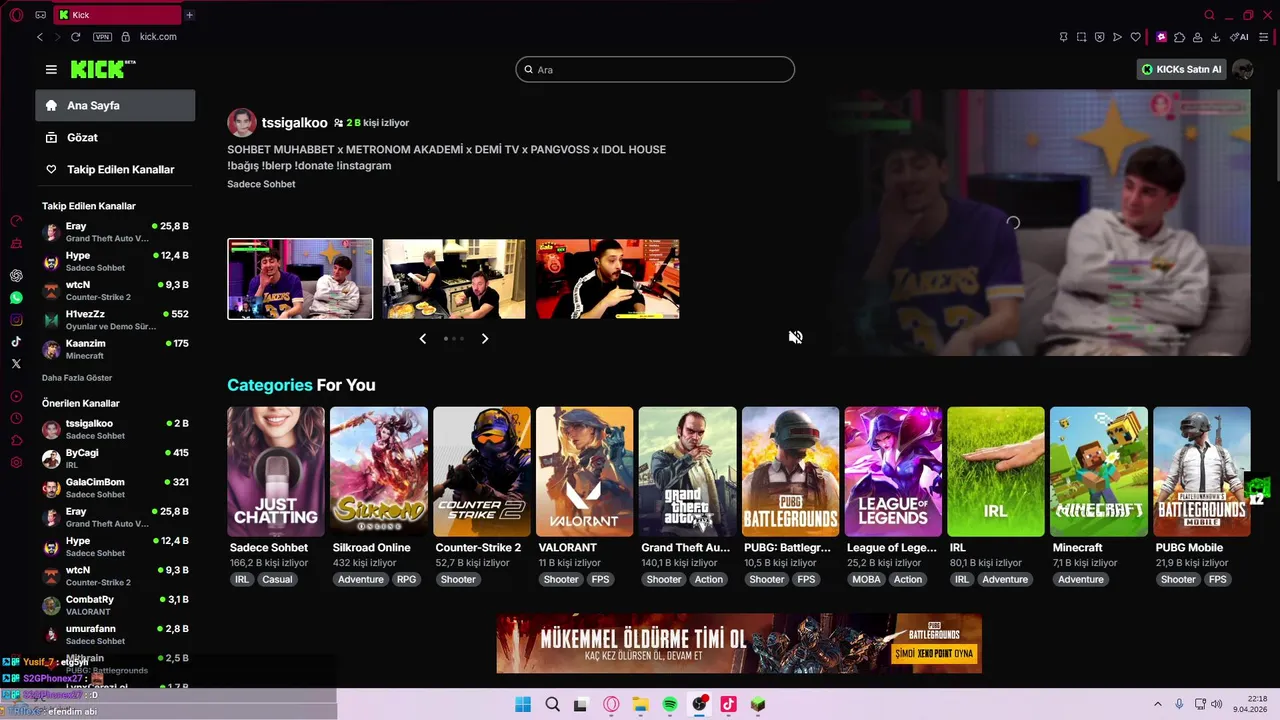
Task: Select the first stream thumbnail in carousel
Action: coord(300,279)
